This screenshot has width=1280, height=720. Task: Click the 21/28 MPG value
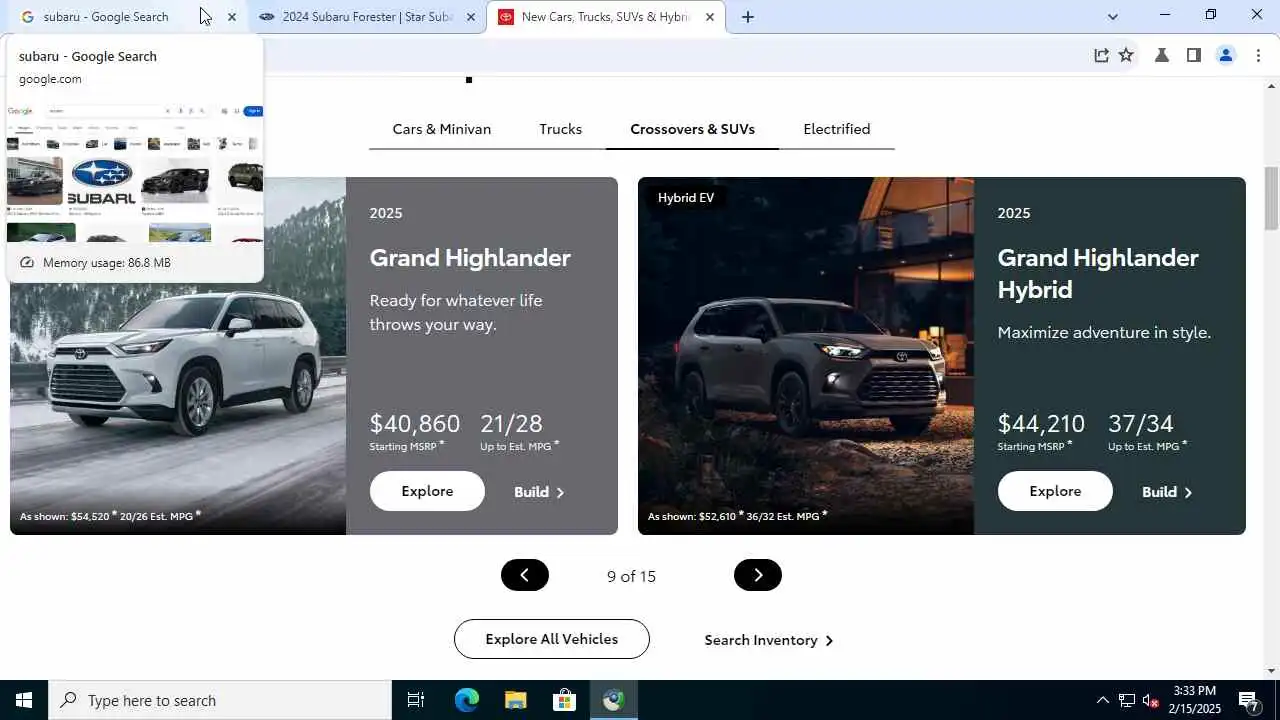point(511,423)
